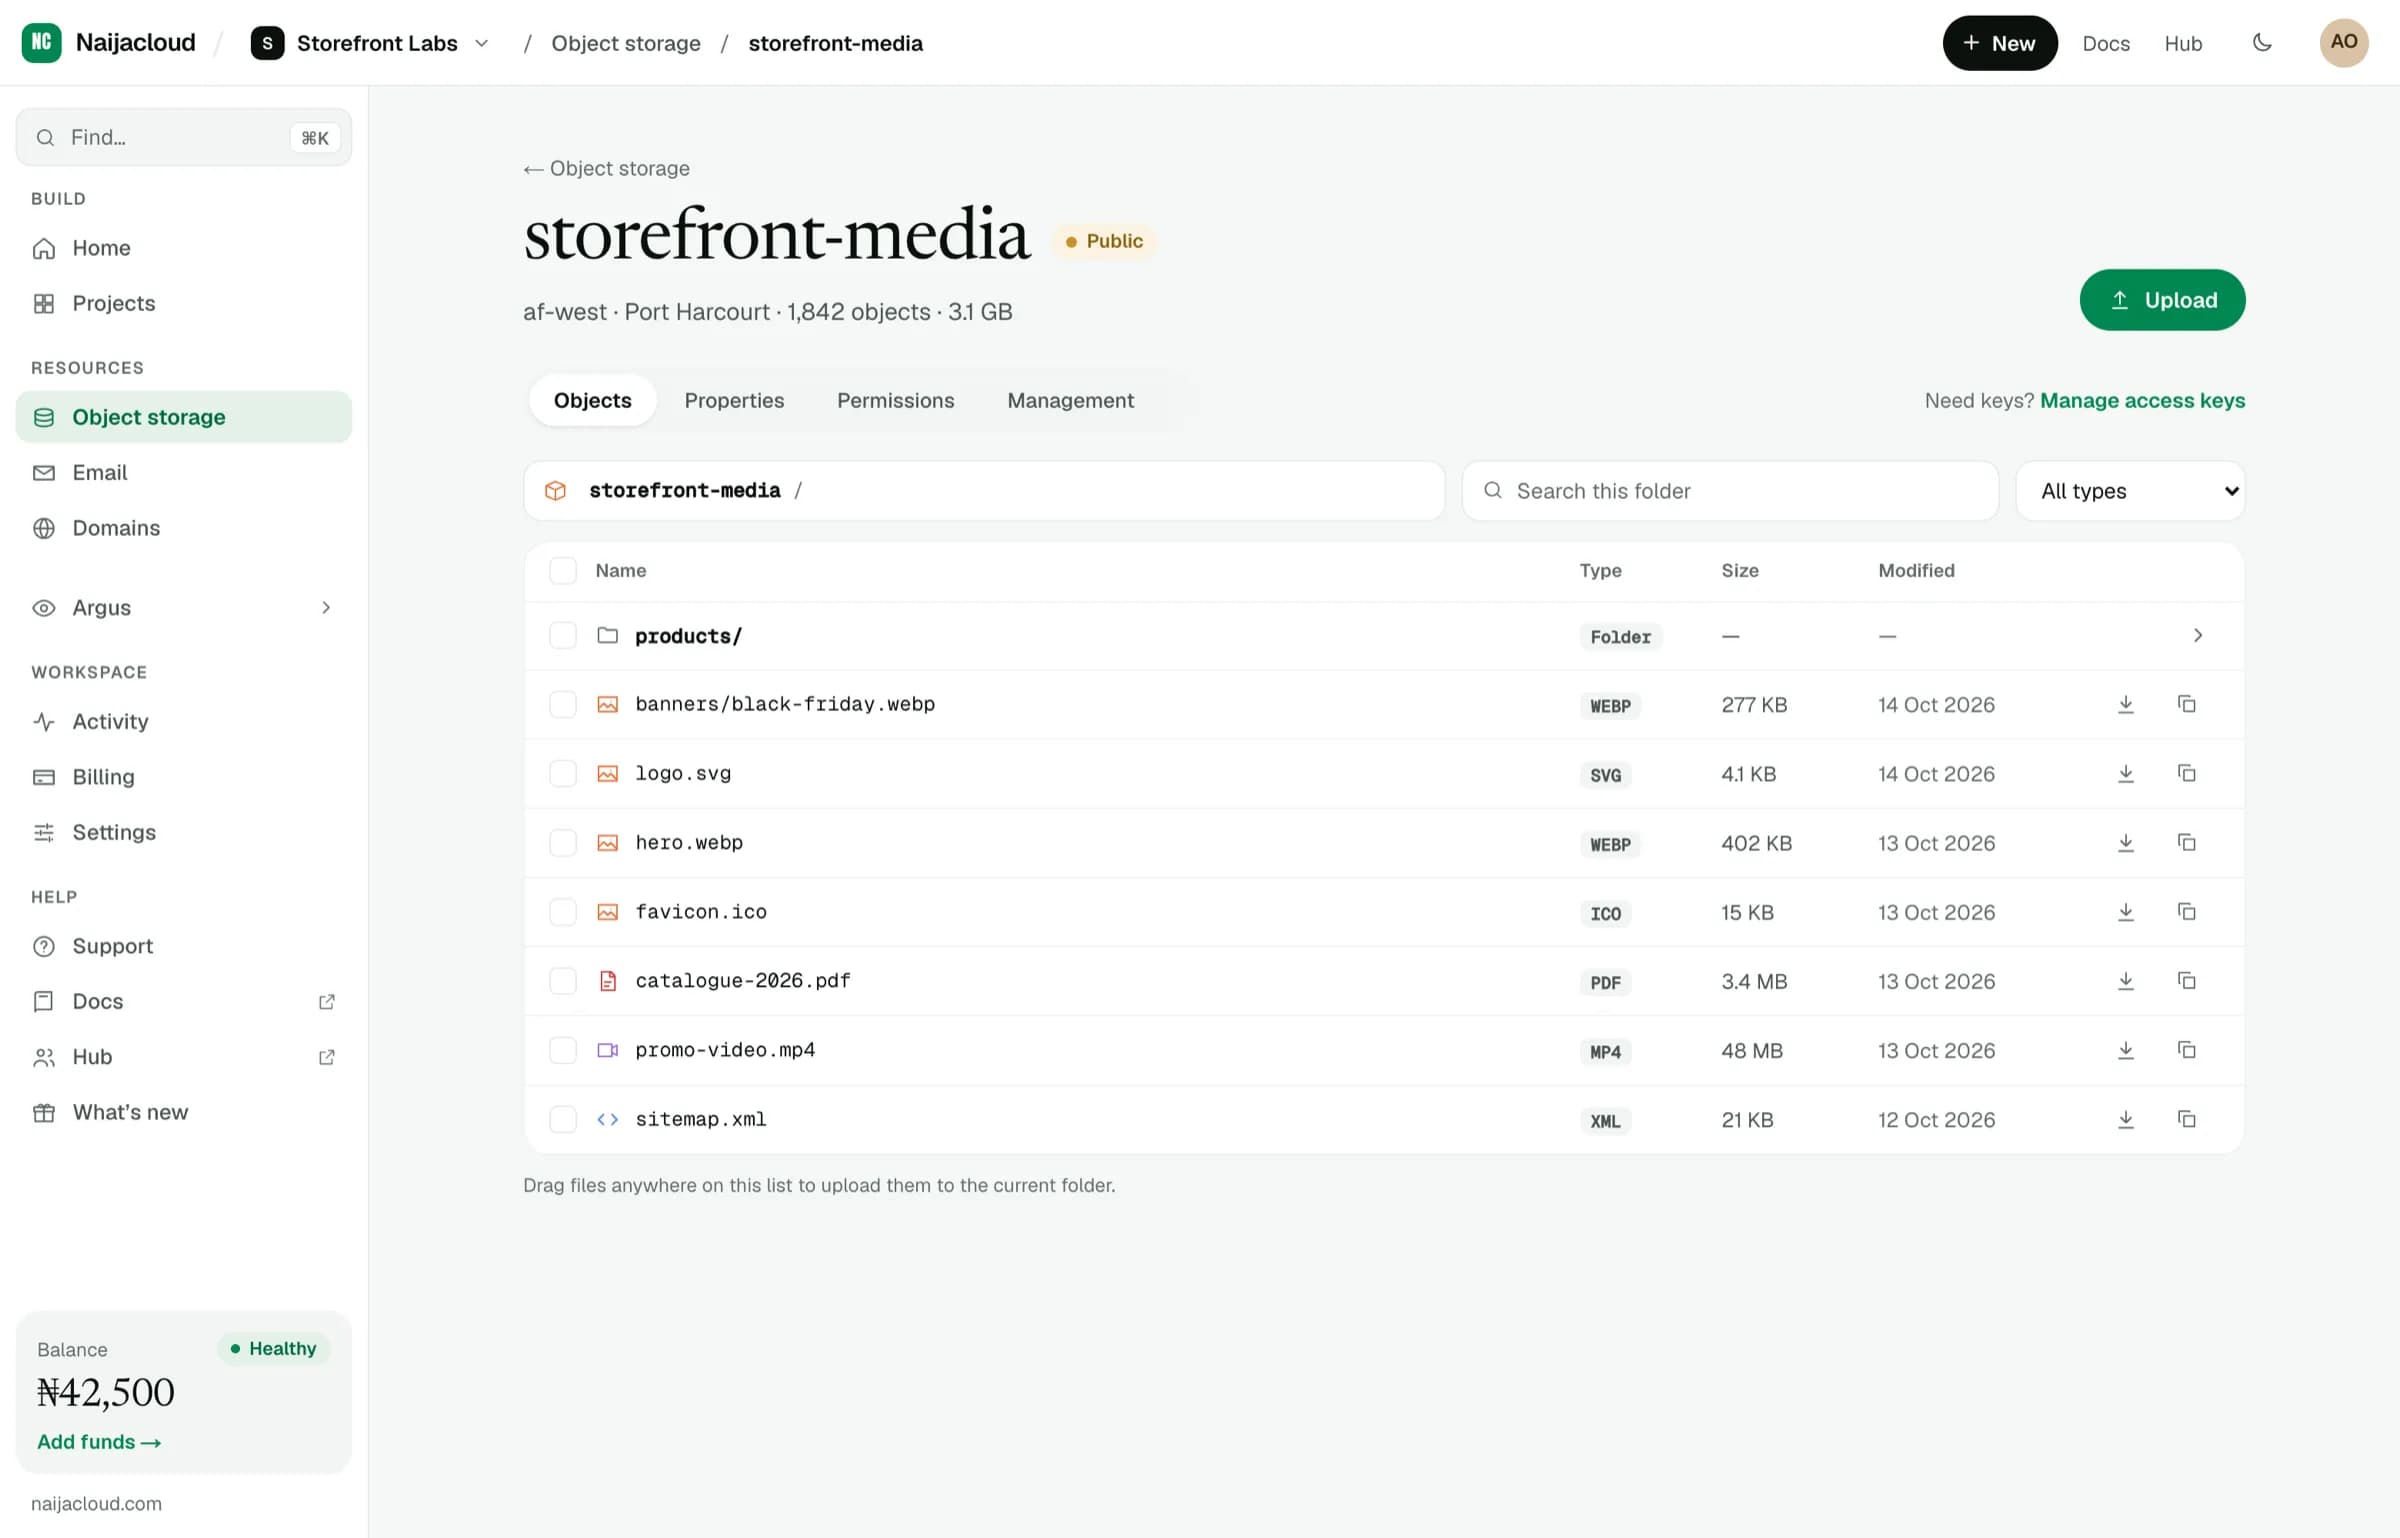Open the Management tab

click(x=1070, y=400)
